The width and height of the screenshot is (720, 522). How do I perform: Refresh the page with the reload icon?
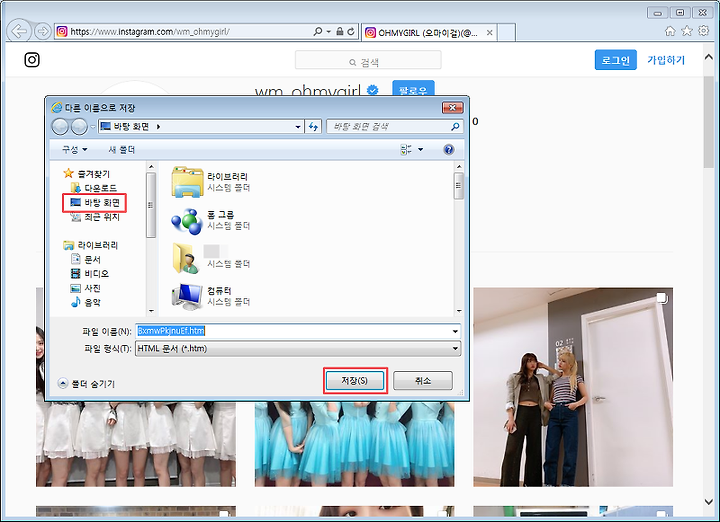pos(351,31)
